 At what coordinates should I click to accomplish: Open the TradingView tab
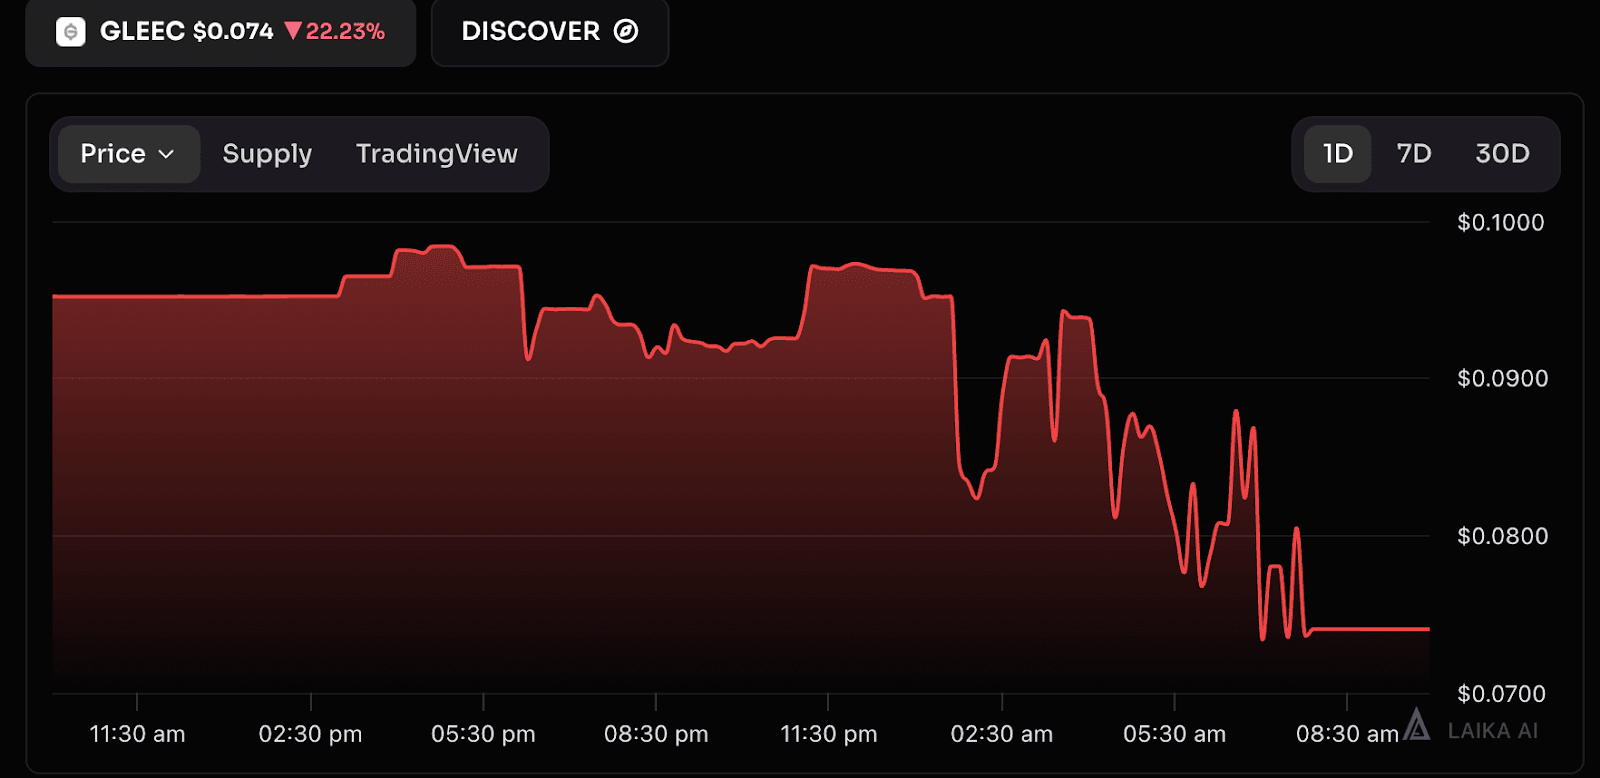click(x=437, y=154)
